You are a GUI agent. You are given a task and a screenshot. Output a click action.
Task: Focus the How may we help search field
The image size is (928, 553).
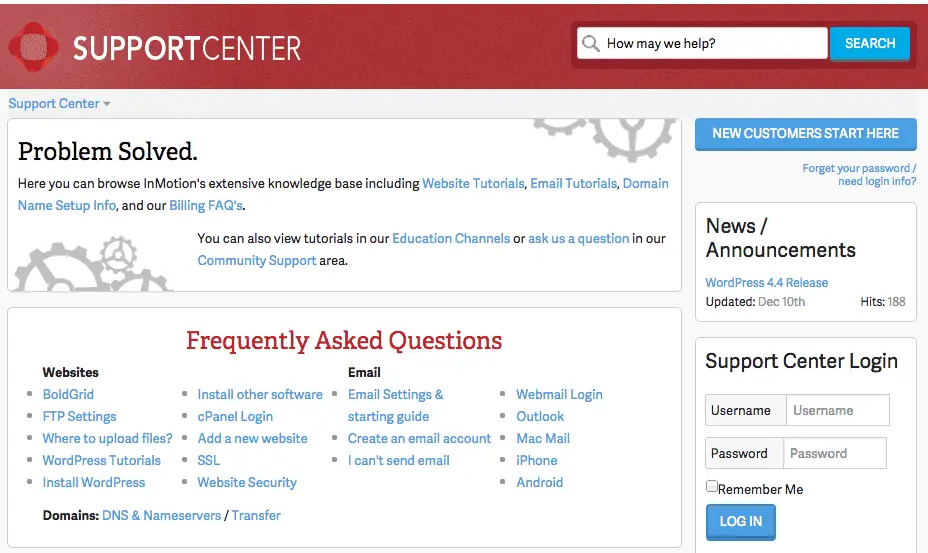click(702, 43)
